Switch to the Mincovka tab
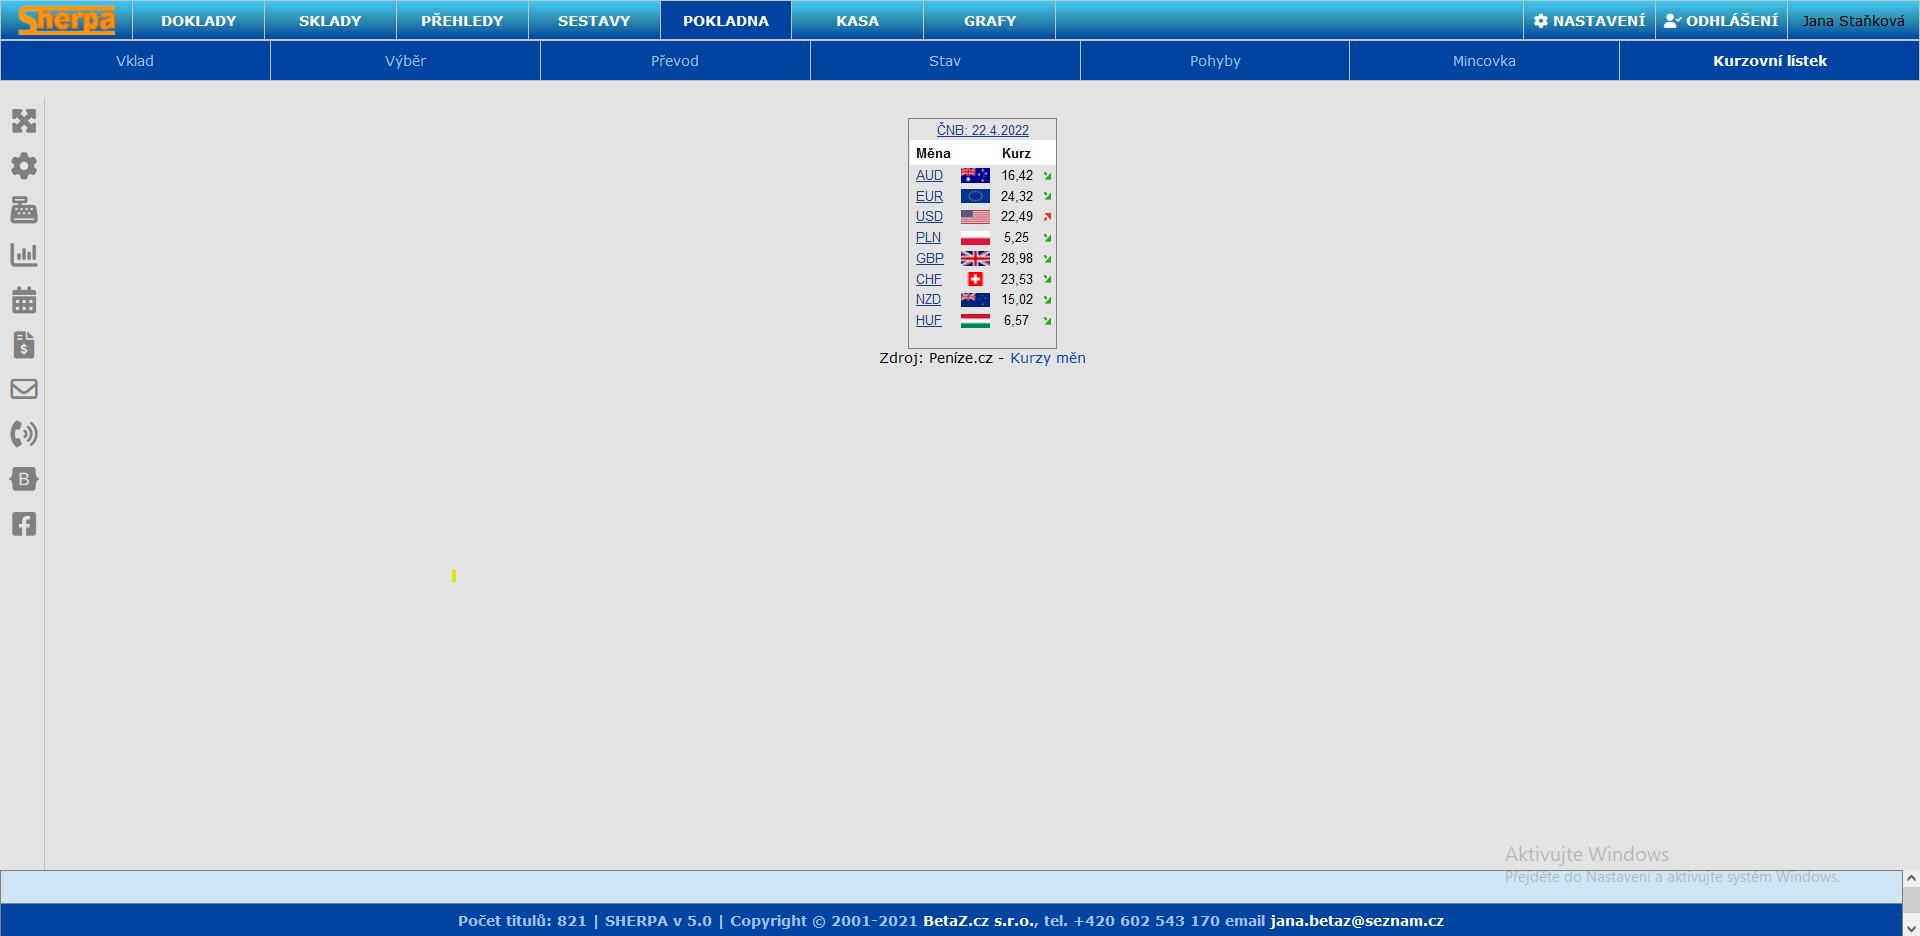Viewport: 1920px width, 936px height. (1484, 61)
